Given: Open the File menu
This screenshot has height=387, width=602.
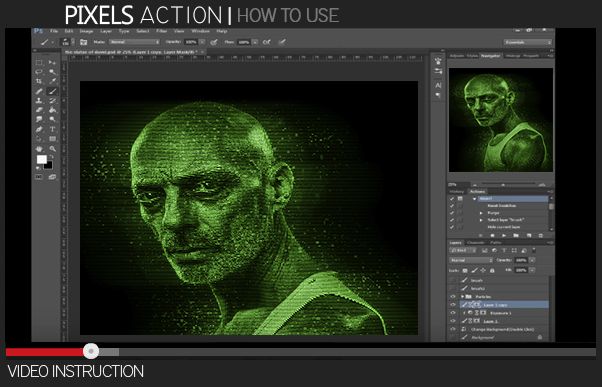Looking at the screenshot, I should (x=54, y=31).
